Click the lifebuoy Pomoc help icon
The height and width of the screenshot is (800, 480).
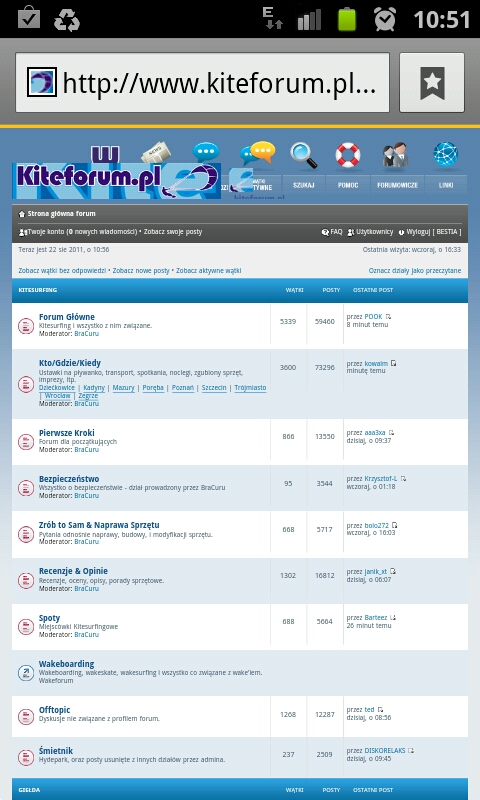tap(348, 155)
